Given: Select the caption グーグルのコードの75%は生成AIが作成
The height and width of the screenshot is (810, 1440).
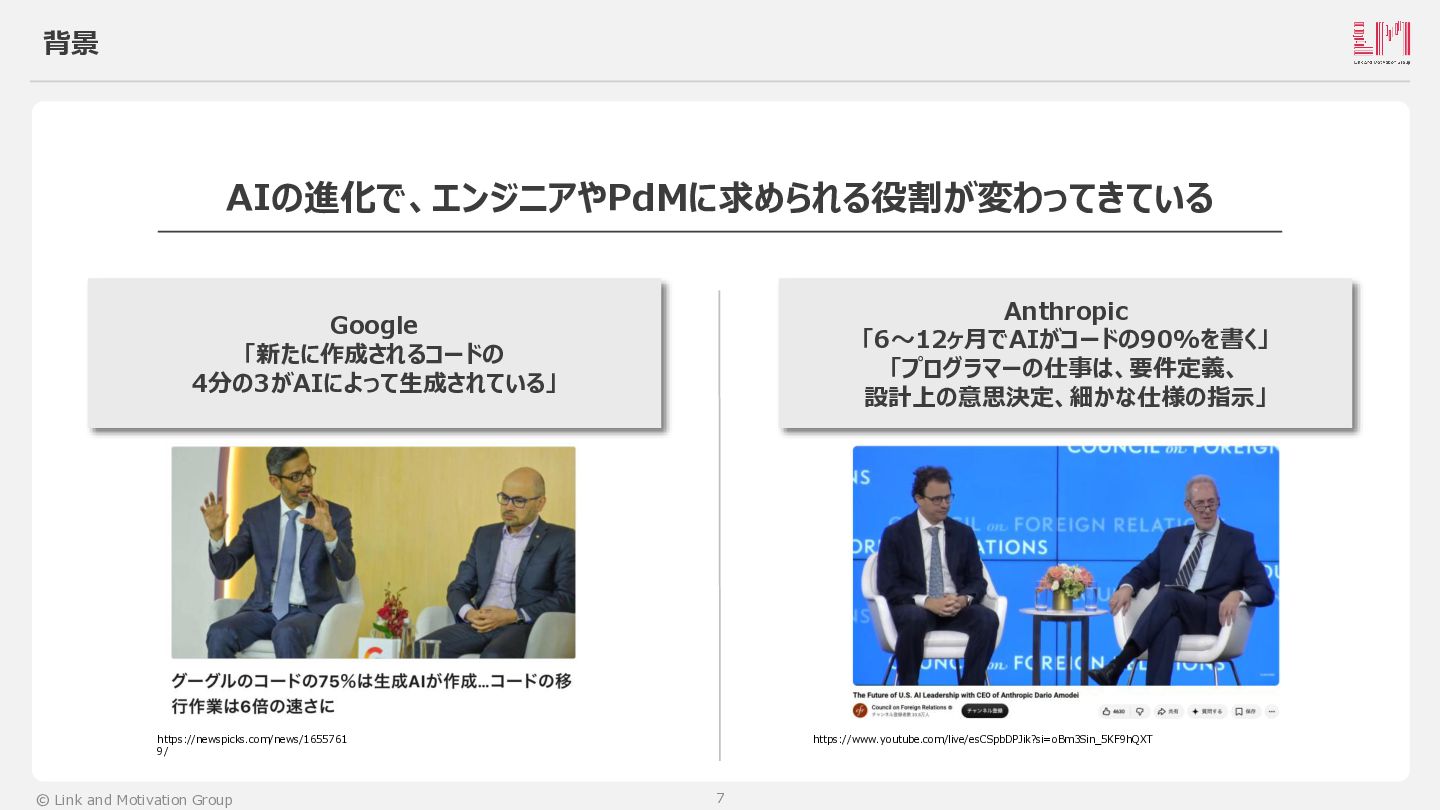Looking at the screenshot, I should [x=371, y=694].
